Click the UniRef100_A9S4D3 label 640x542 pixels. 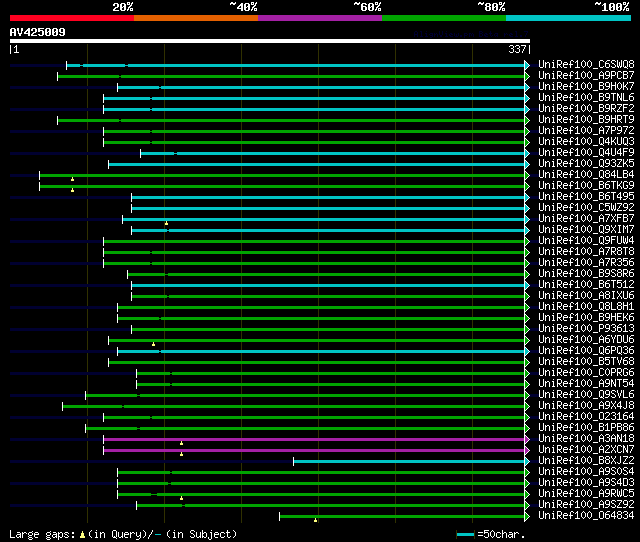point(586,483)
